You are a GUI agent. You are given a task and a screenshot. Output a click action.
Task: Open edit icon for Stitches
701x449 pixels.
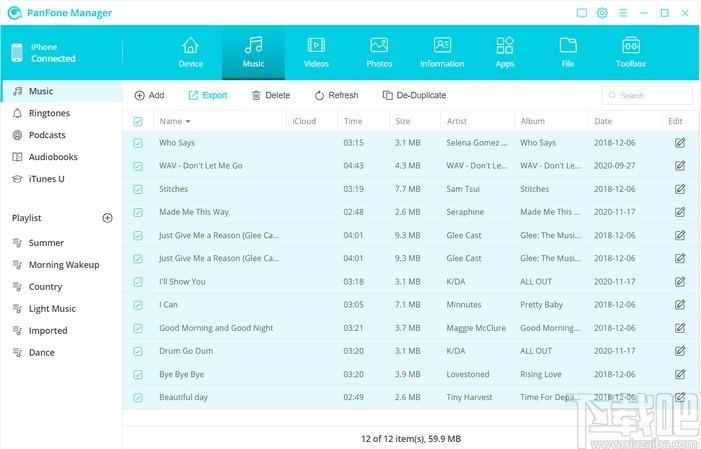pyautogui.click(x=680, y=189)
